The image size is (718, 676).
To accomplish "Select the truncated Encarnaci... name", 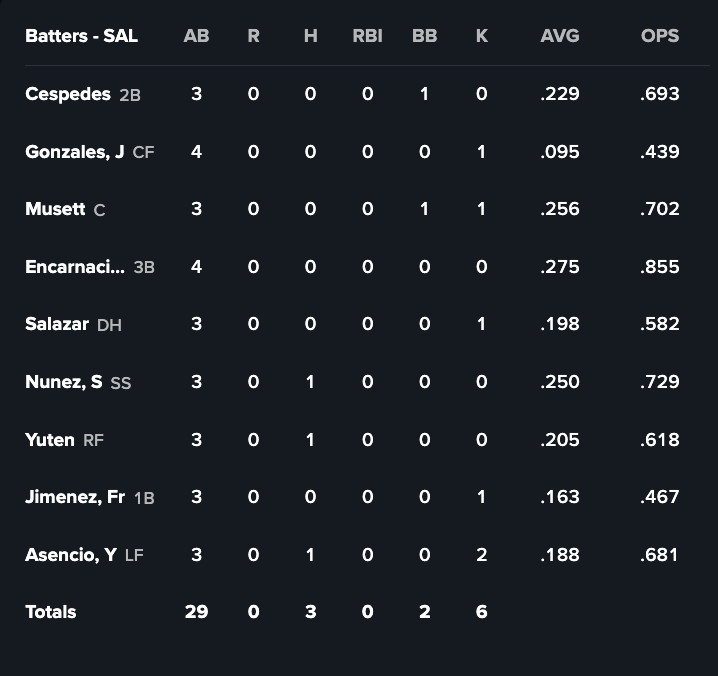I will tap(75, 267).
